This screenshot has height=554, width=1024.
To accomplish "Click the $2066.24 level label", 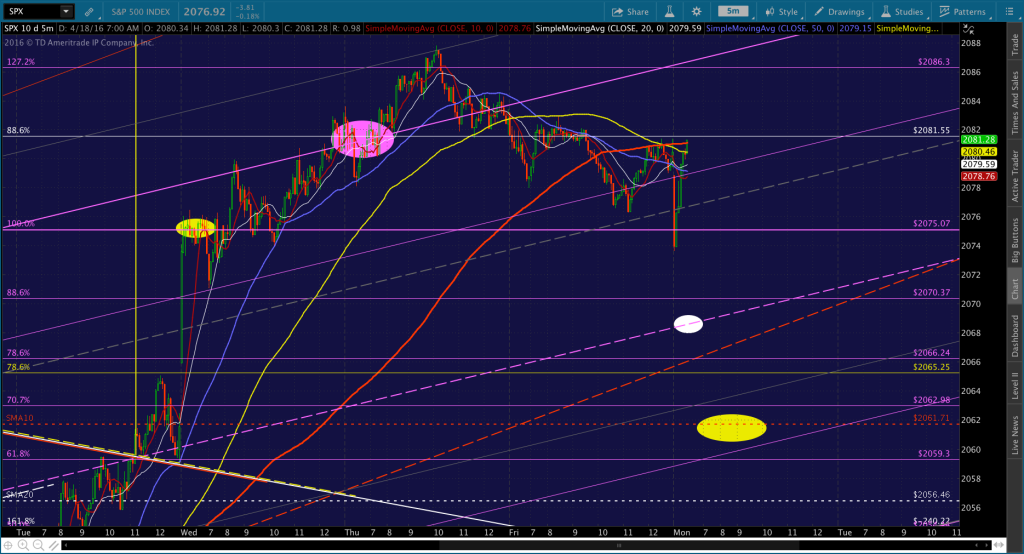I will 932,353.
